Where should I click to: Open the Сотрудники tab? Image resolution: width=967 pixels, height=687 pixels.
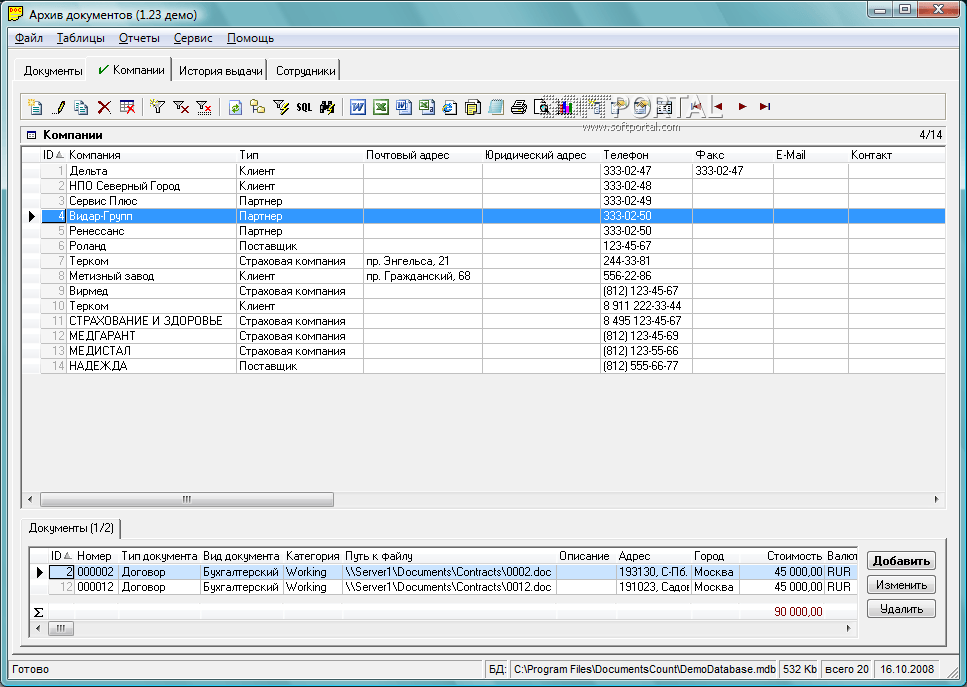(x=306, y=71)
